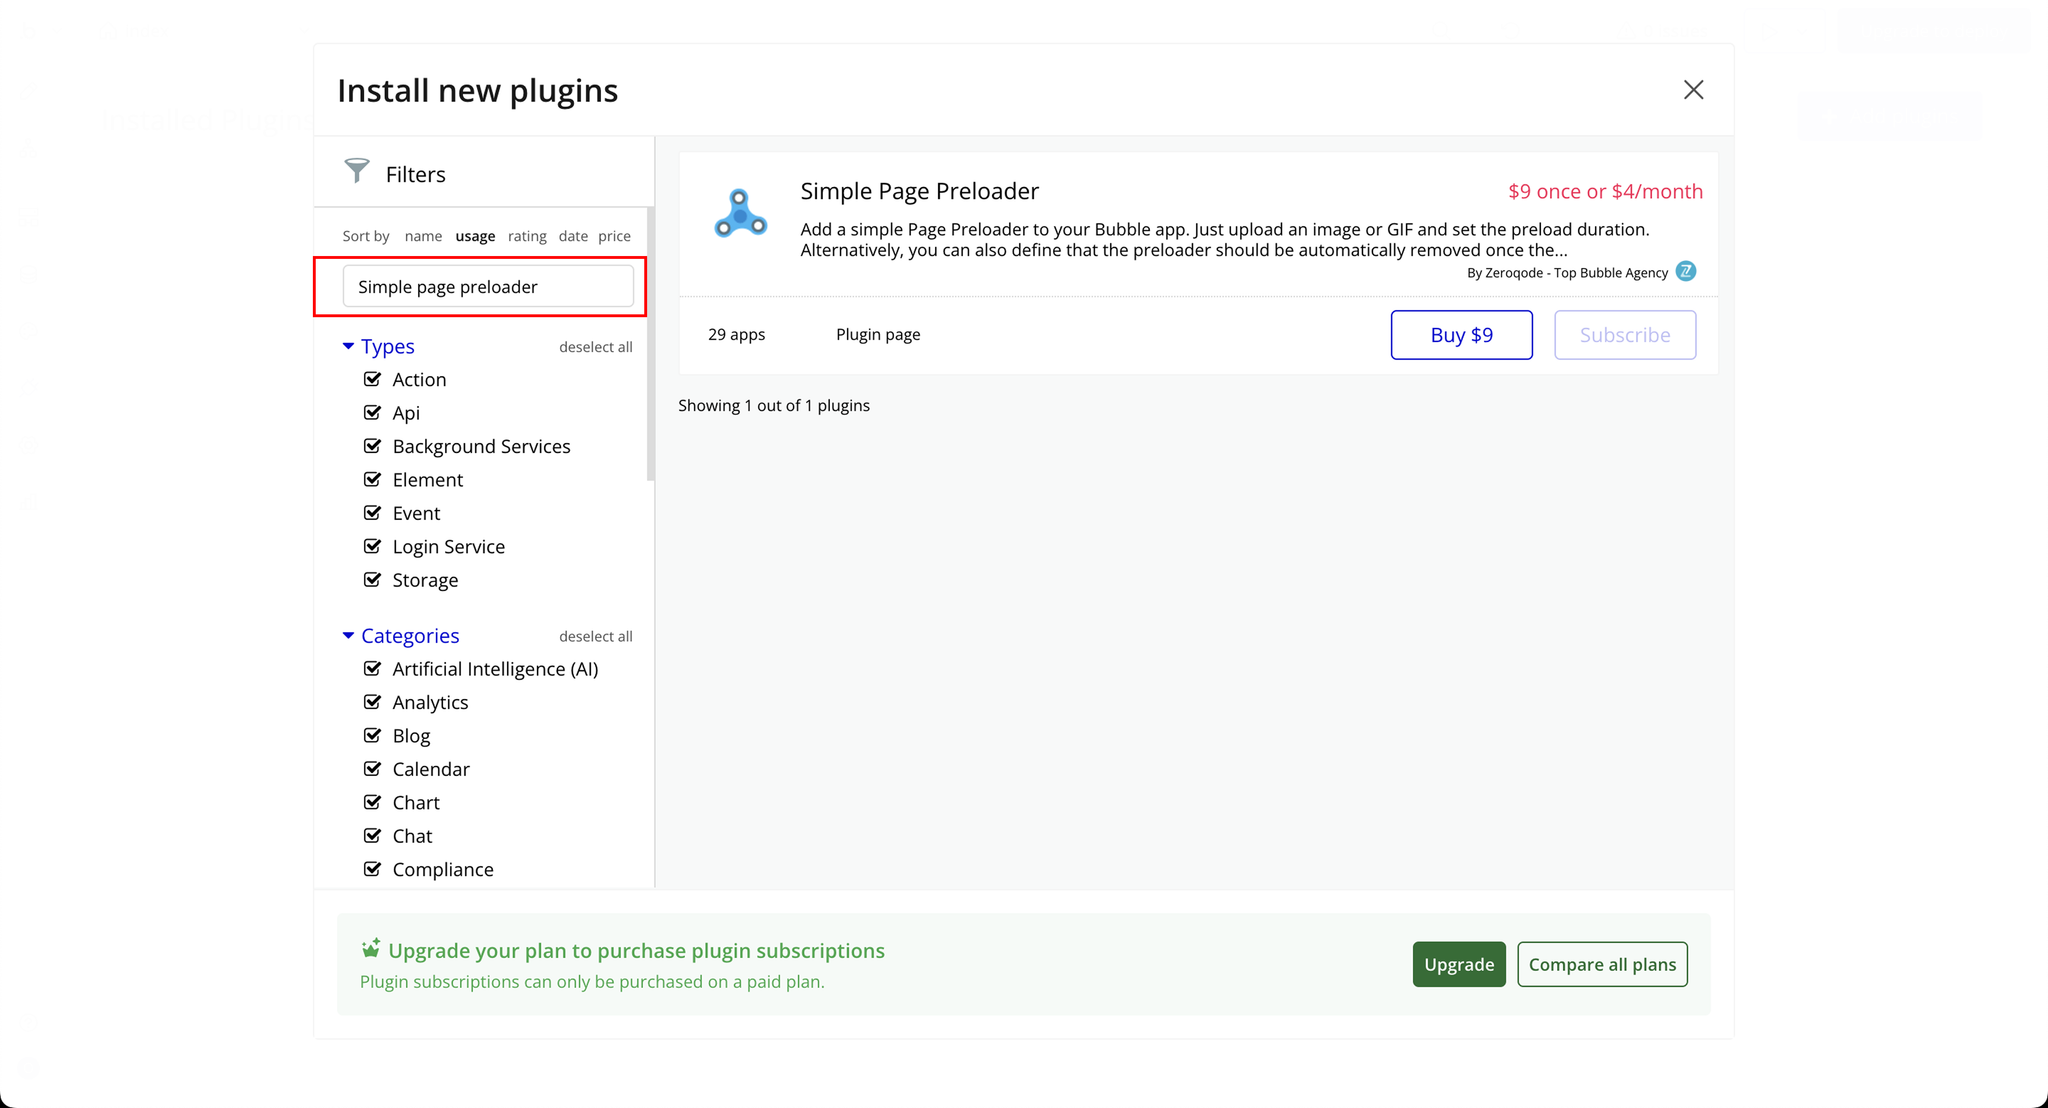This screenshot has height=1108, width=2048.
Task: Sort plugins by name
Action: [423, 236]
